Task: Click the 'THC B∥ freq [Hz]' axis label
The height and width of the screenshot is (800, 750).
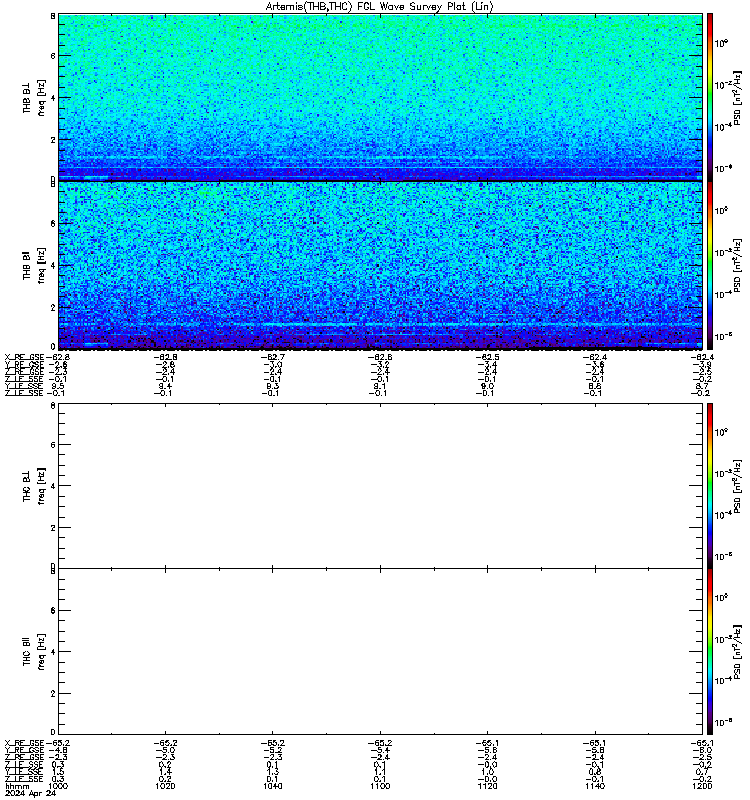Action: [x=34, y=652]
